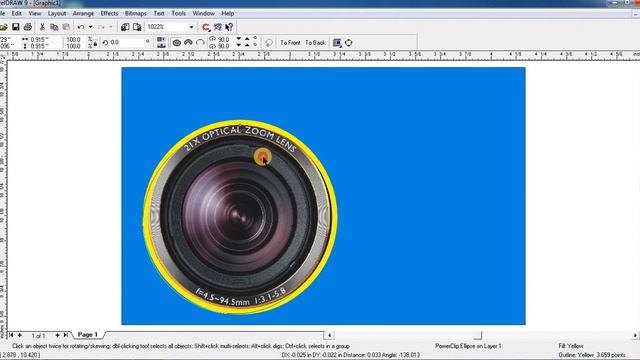This screenshot has height=360, width=640.
Task: Click the 1 of 1 page counter
Action: tap(38, 336)
